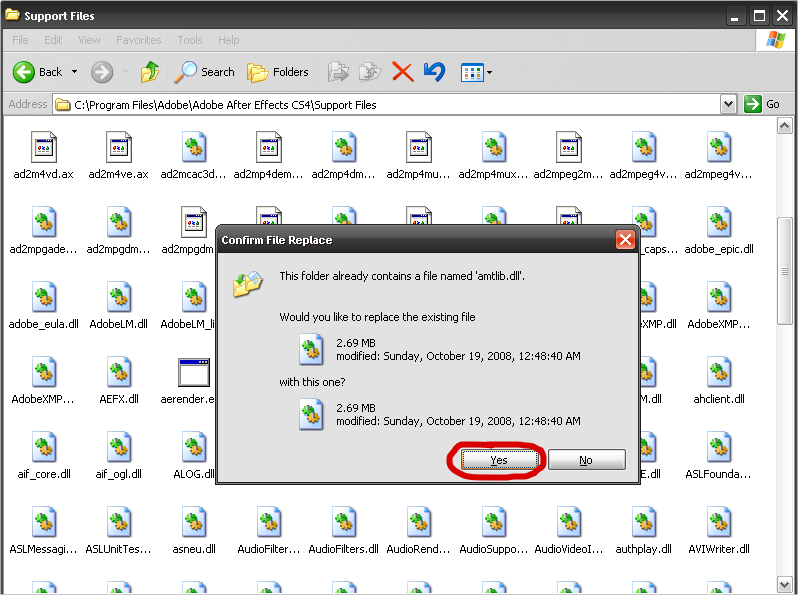Screen dimensions: 798x595
Task: Click the vertical scrollbar up arrow
Action: (x=784, y=125)
